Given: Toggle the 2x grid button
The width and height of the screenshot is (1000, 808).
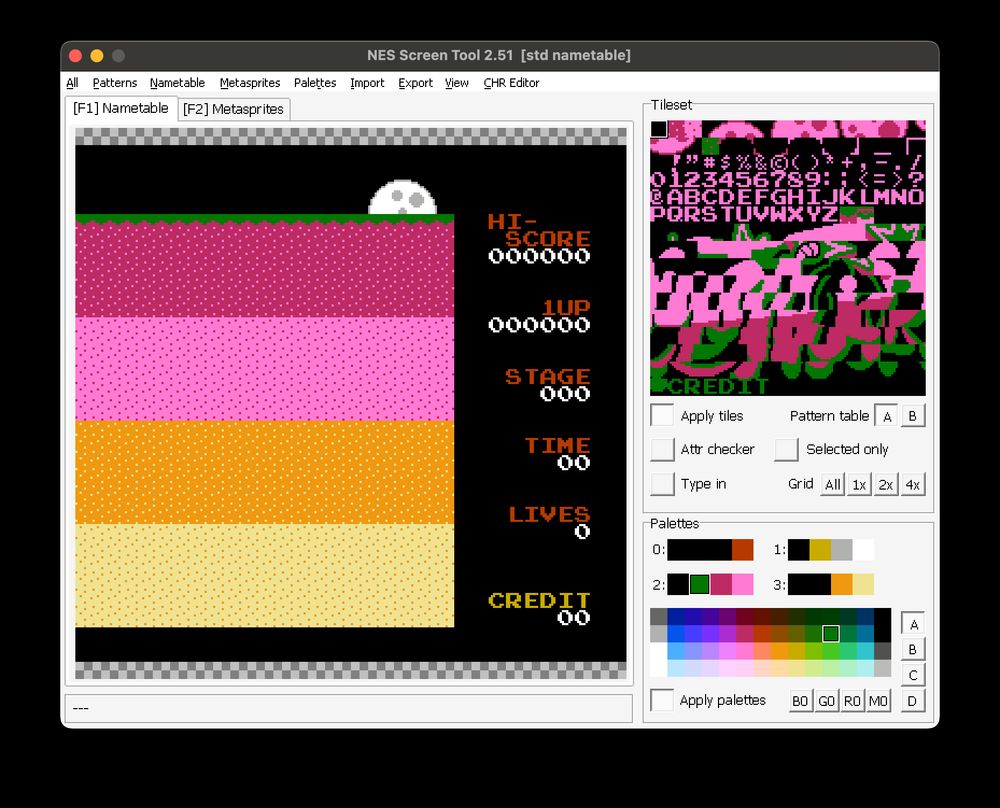Looking at the screenshot, I should (886, 484).
